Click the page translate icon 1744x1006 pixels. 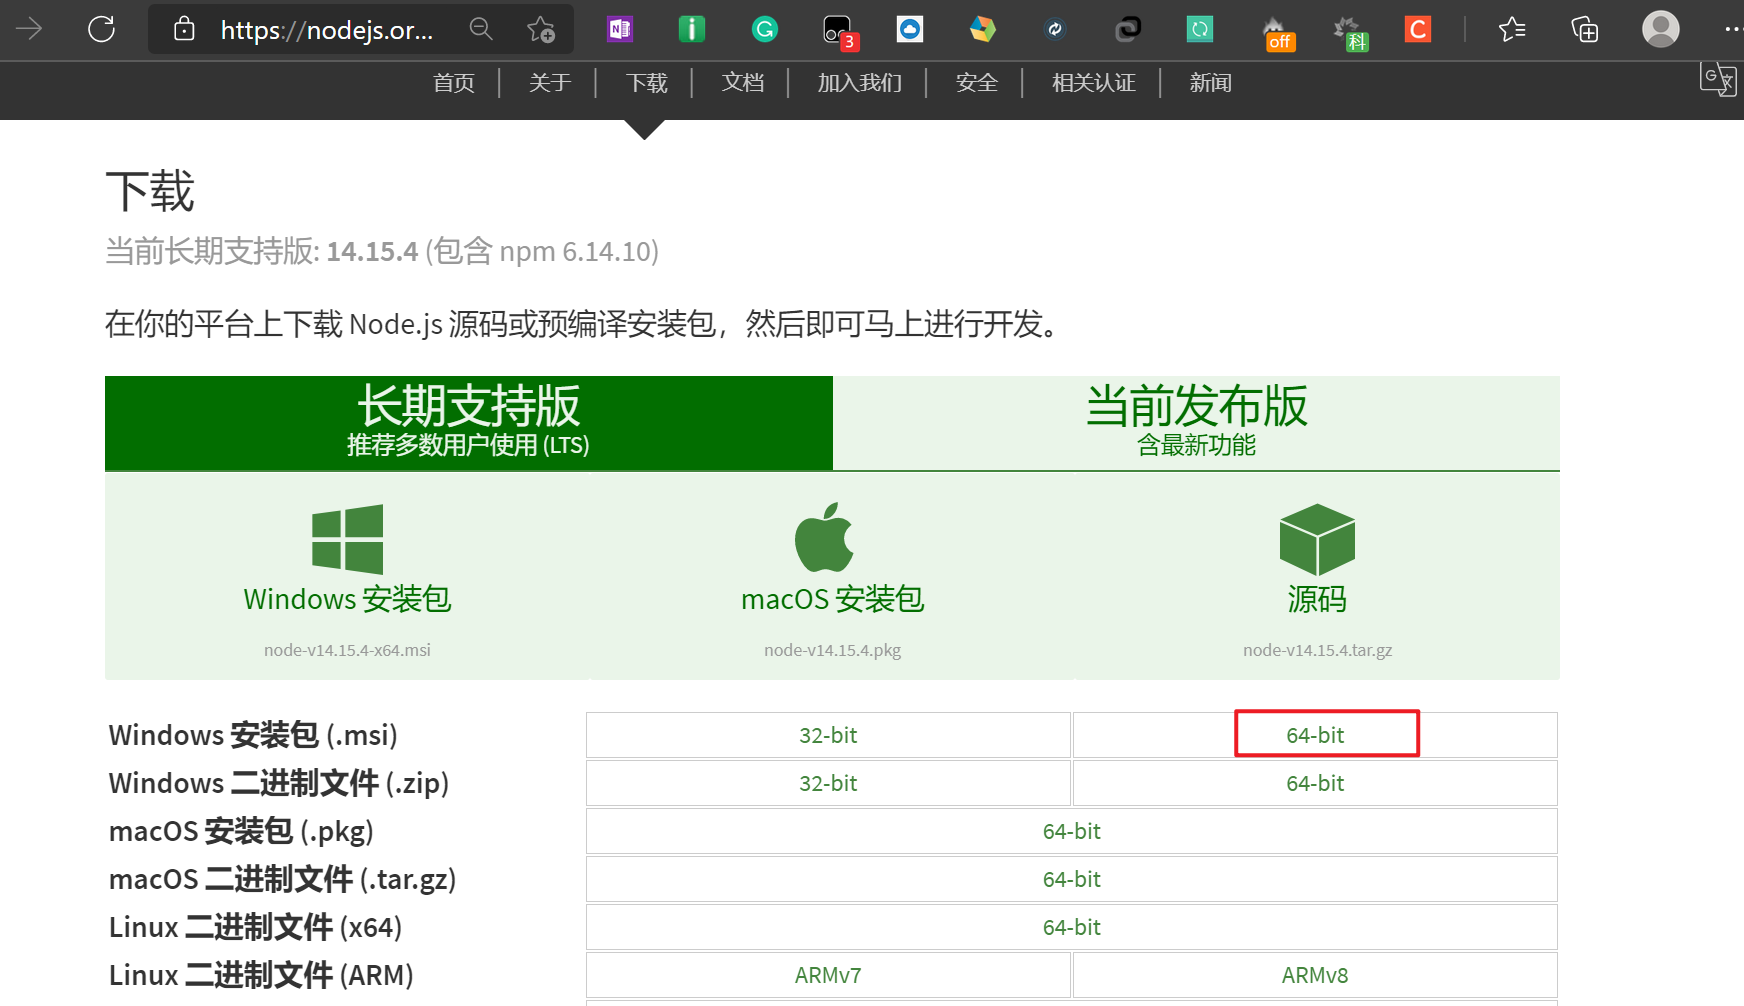click(1717, 79)
